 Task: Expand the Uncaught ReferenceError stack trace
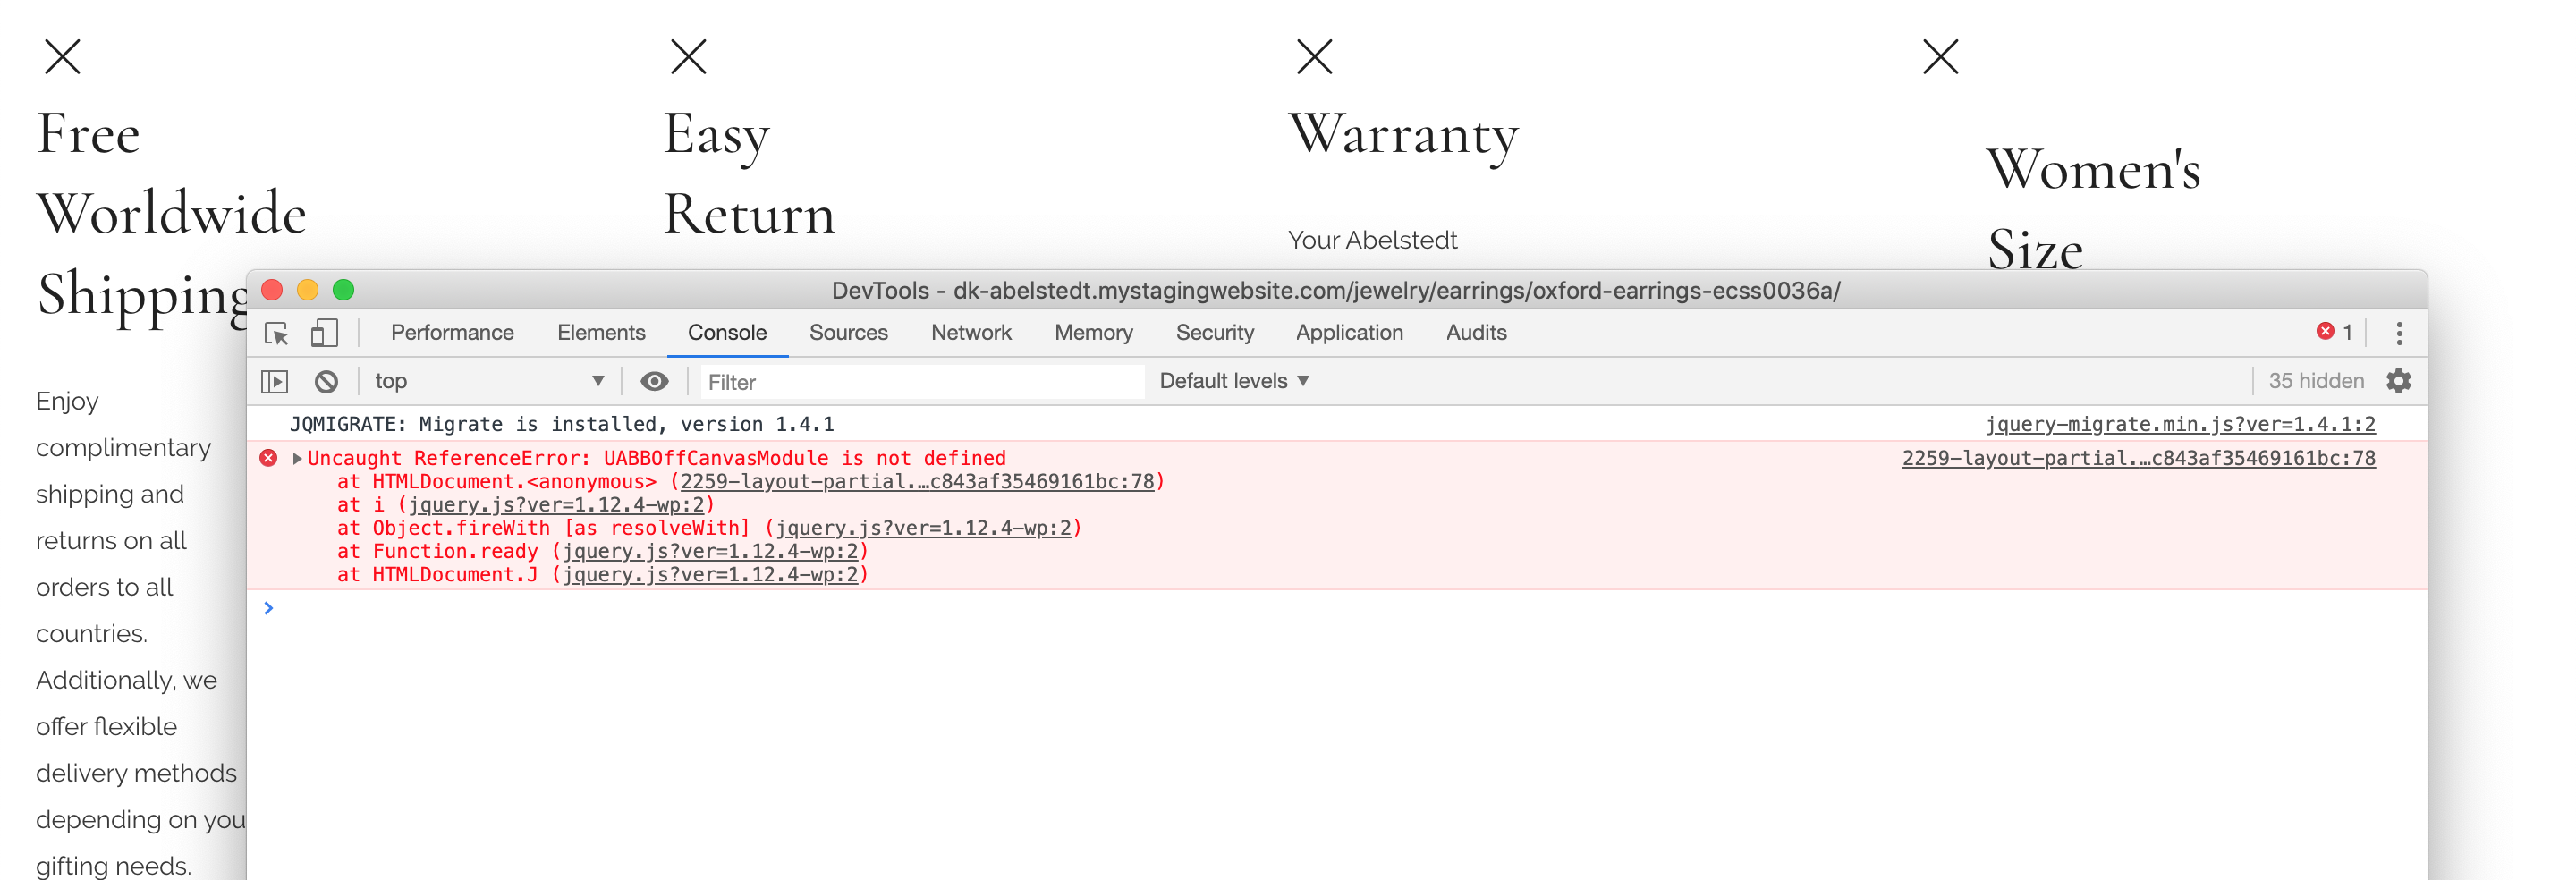point(297,458)
